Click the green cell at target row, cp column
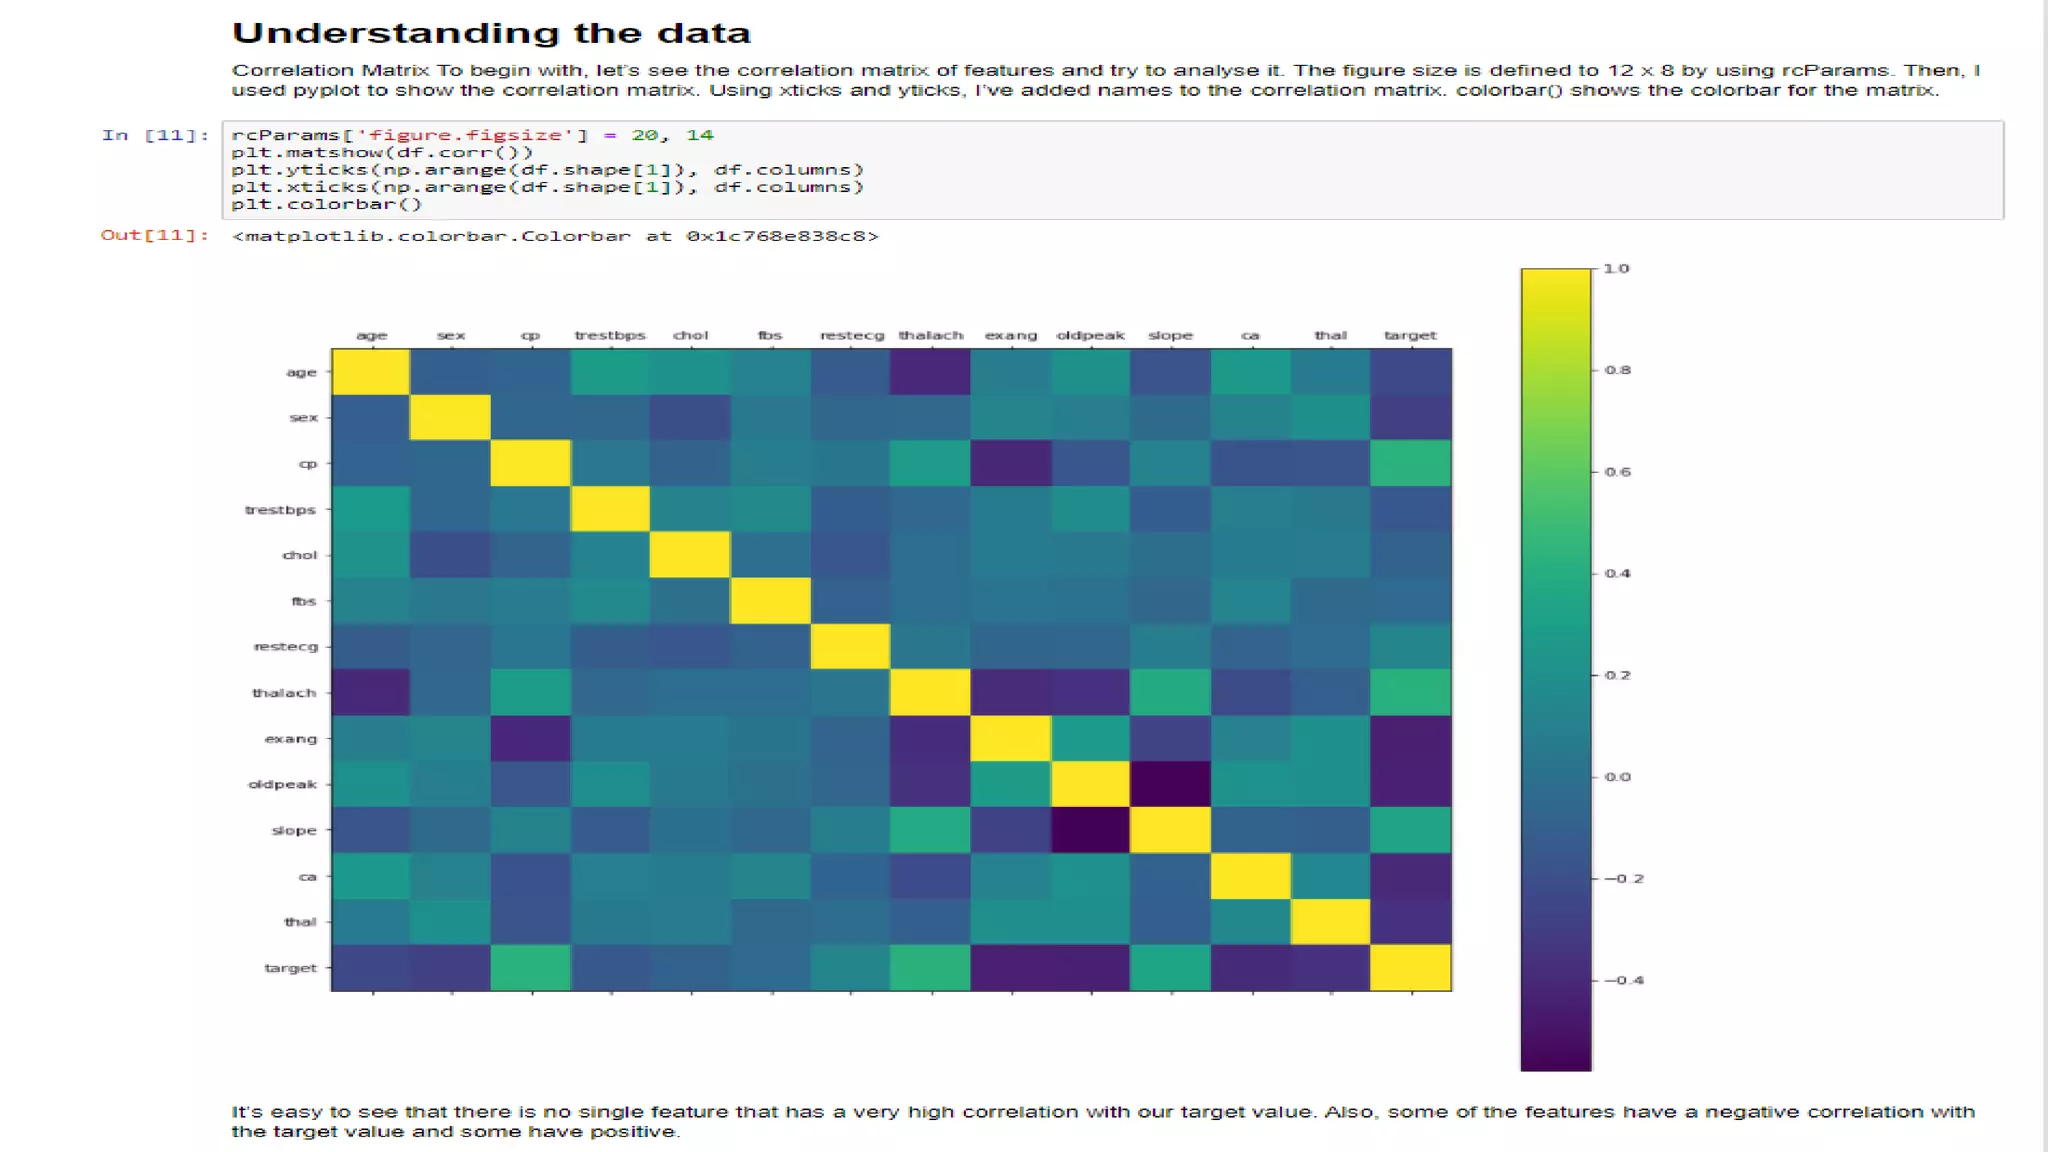This screenshot has width=2048, height=1152. [530, 967]
